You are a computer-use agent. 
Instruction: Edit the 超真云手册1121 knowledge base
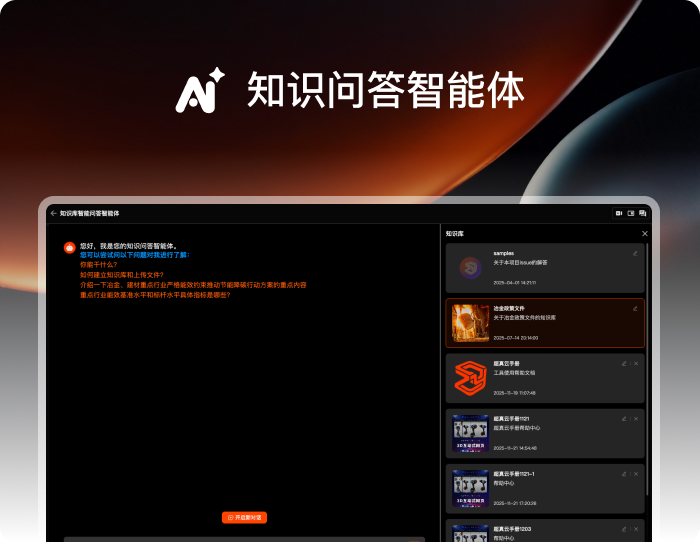[624, 418]
